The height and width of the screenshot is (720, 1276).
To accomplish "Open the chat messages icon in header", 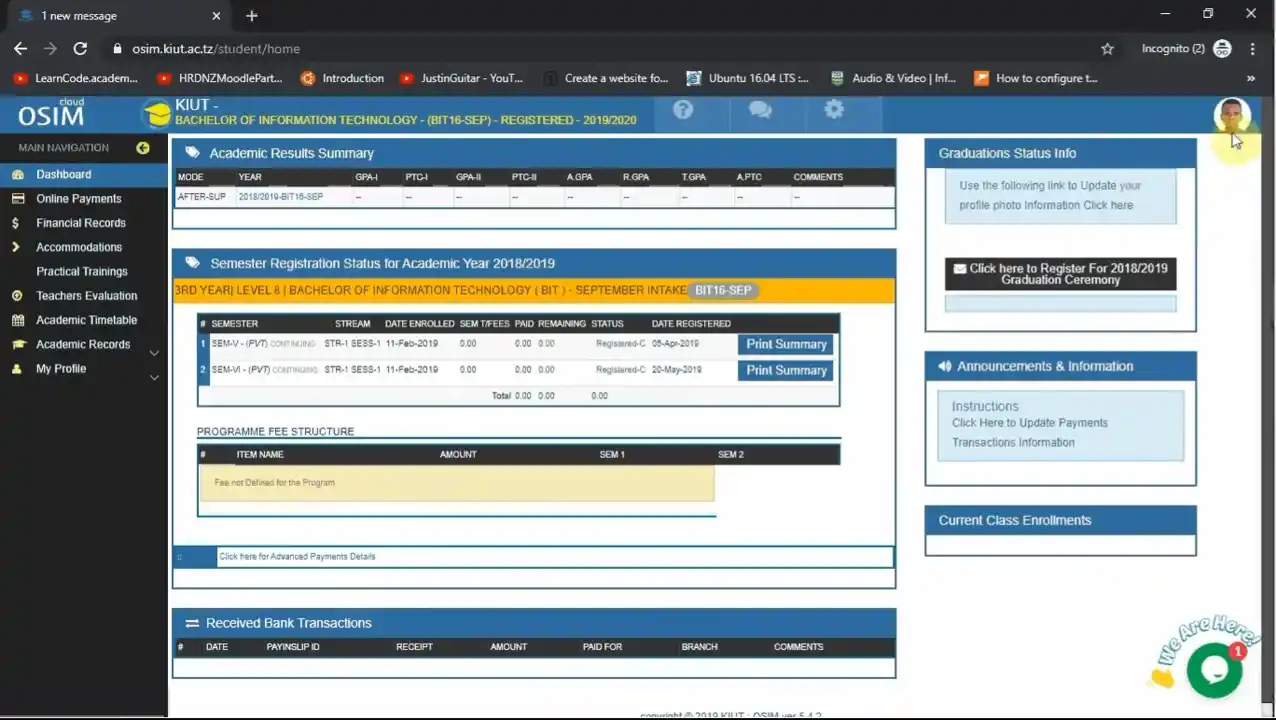I will pos(760,111).
